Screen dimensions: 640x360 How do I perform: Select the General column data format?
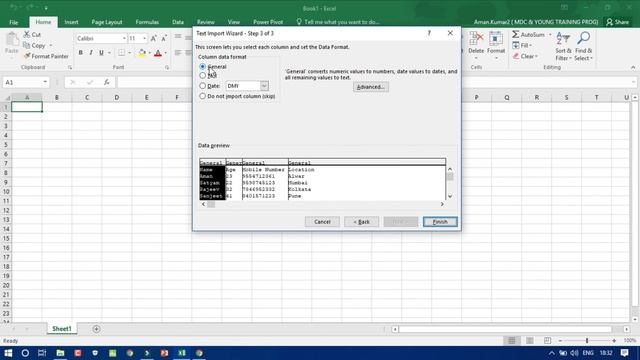tap(202, 67)
